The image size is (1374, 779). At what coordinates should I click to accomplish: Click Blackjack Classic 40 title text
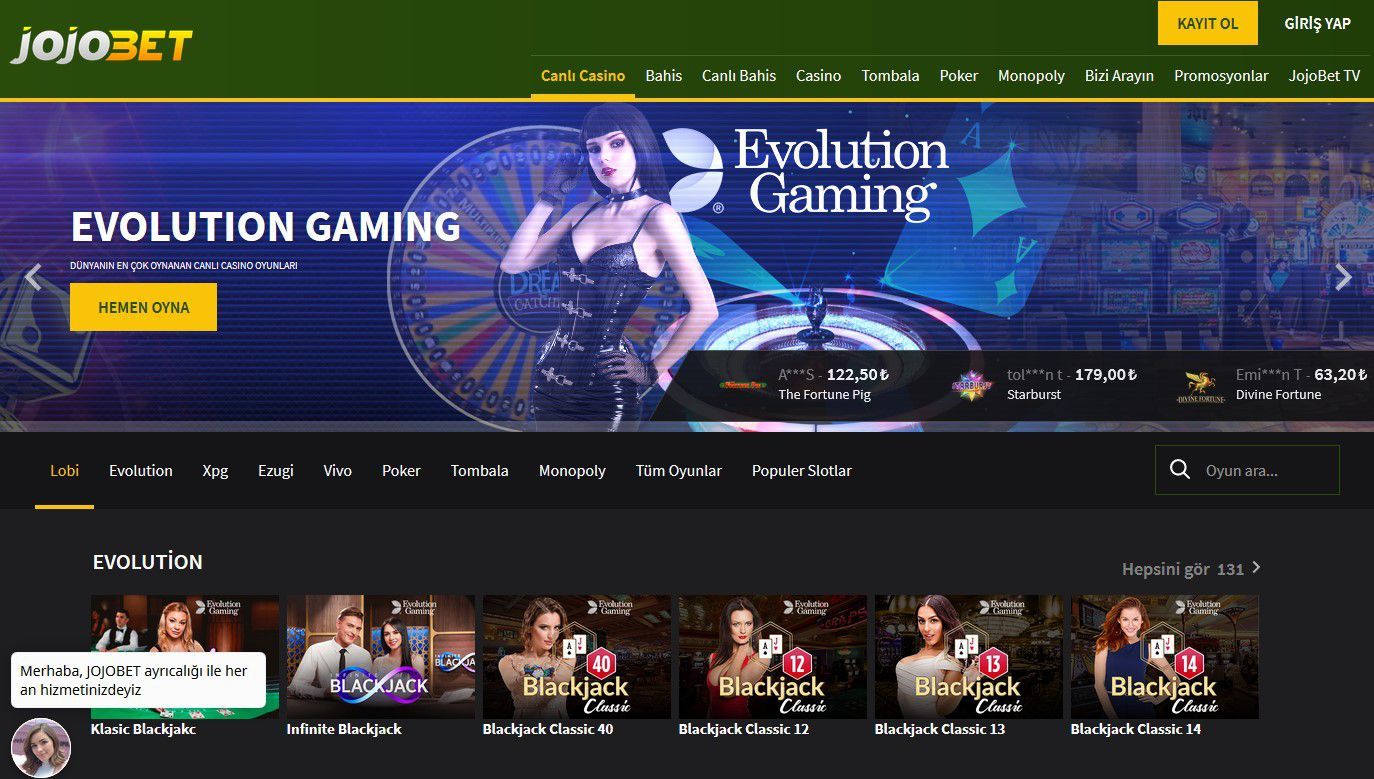(x=548, y=729)
